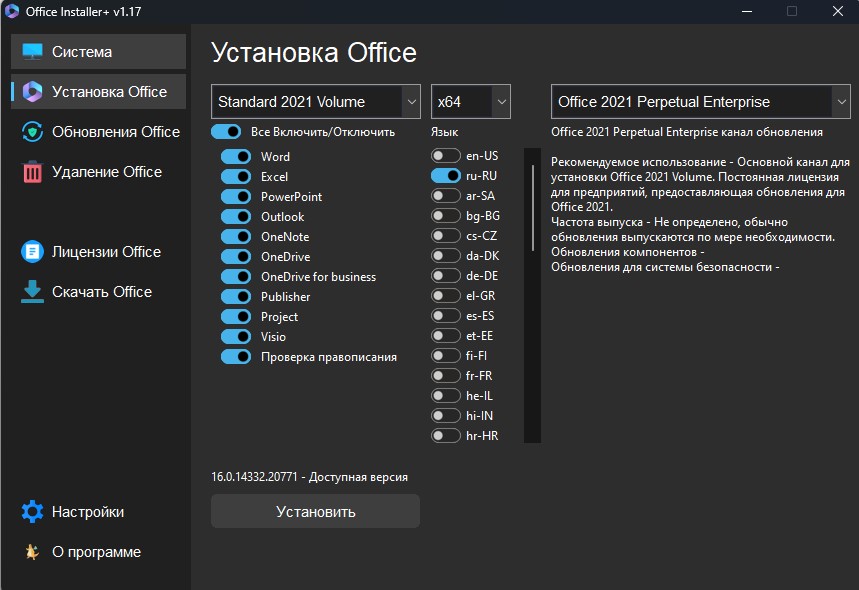This screenshot has height=590, width=859.
Task: Click the monitor icon beside Система
Action: click(32, 51)
